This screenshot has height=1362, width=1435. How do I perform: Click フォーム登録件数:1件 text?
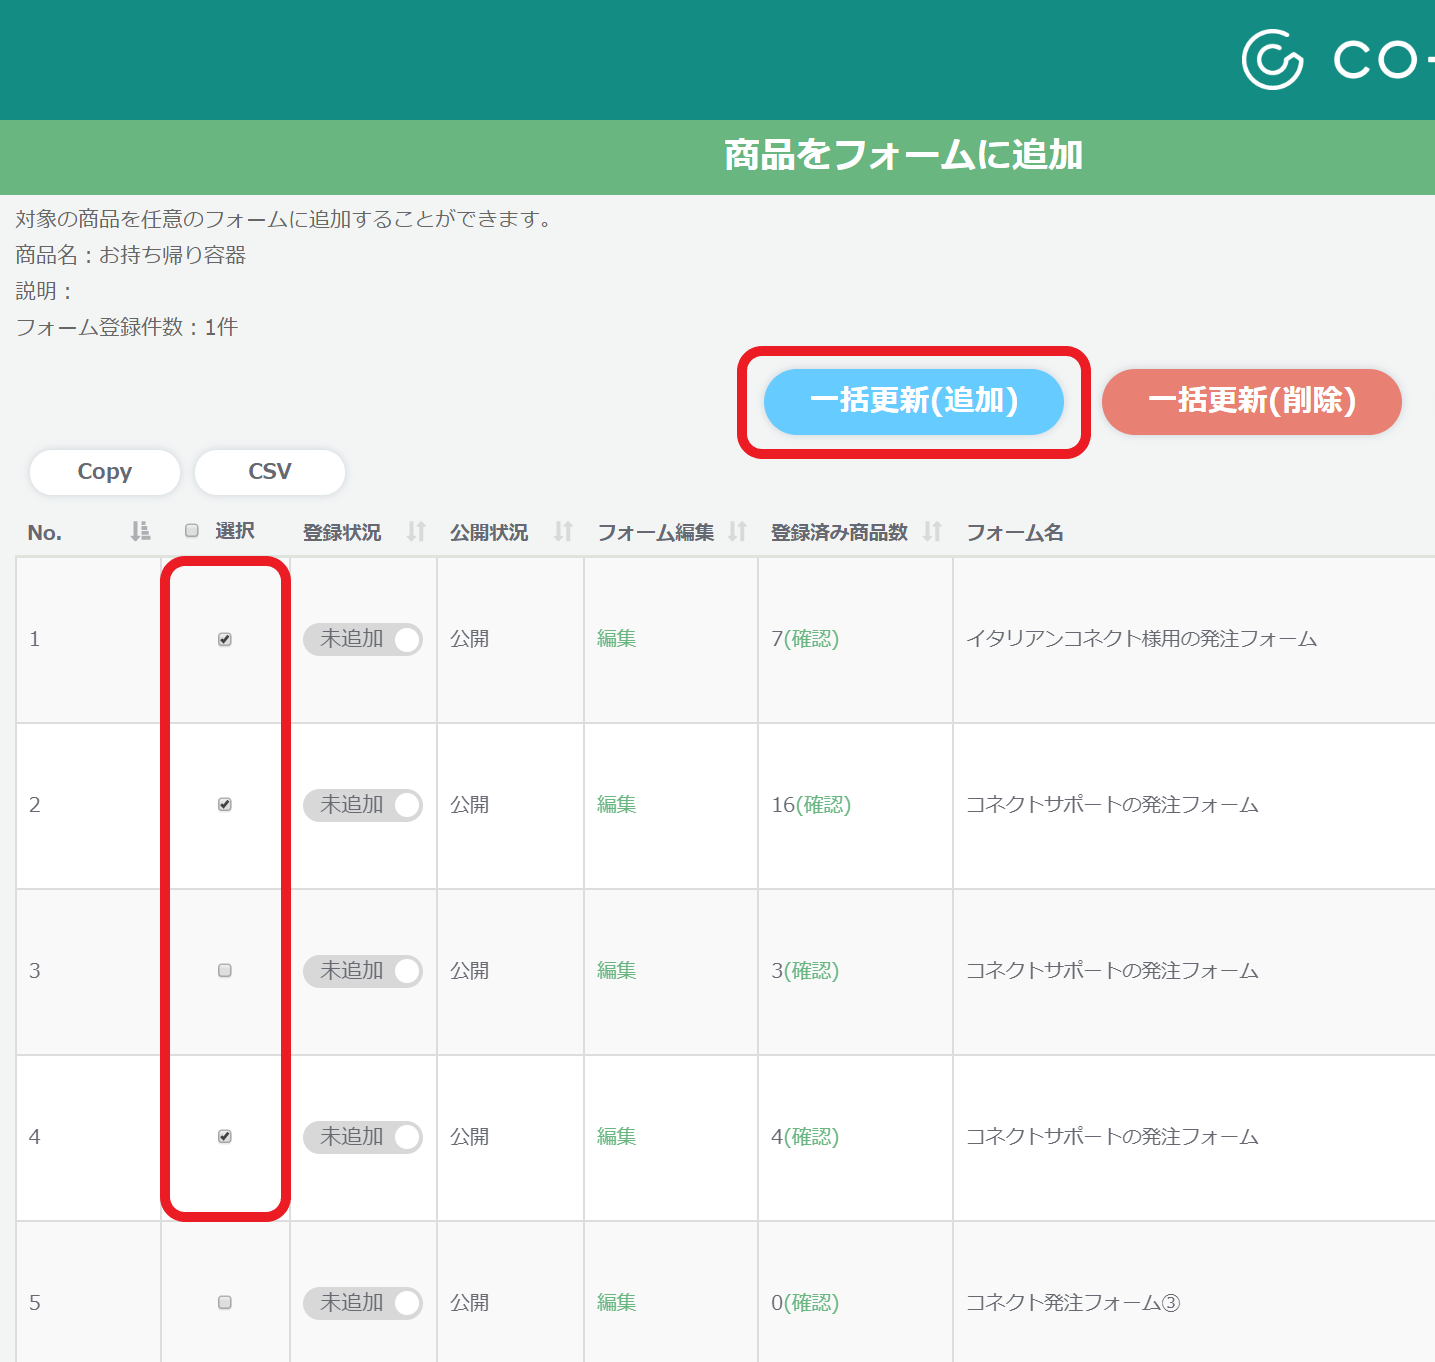127,327
